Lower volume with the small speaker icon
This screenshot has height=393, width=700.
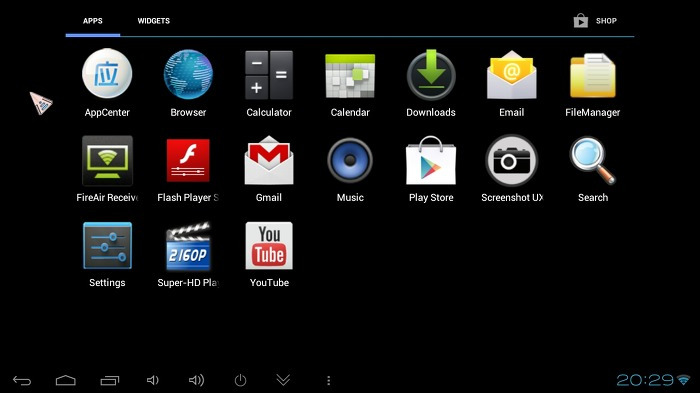153,380
